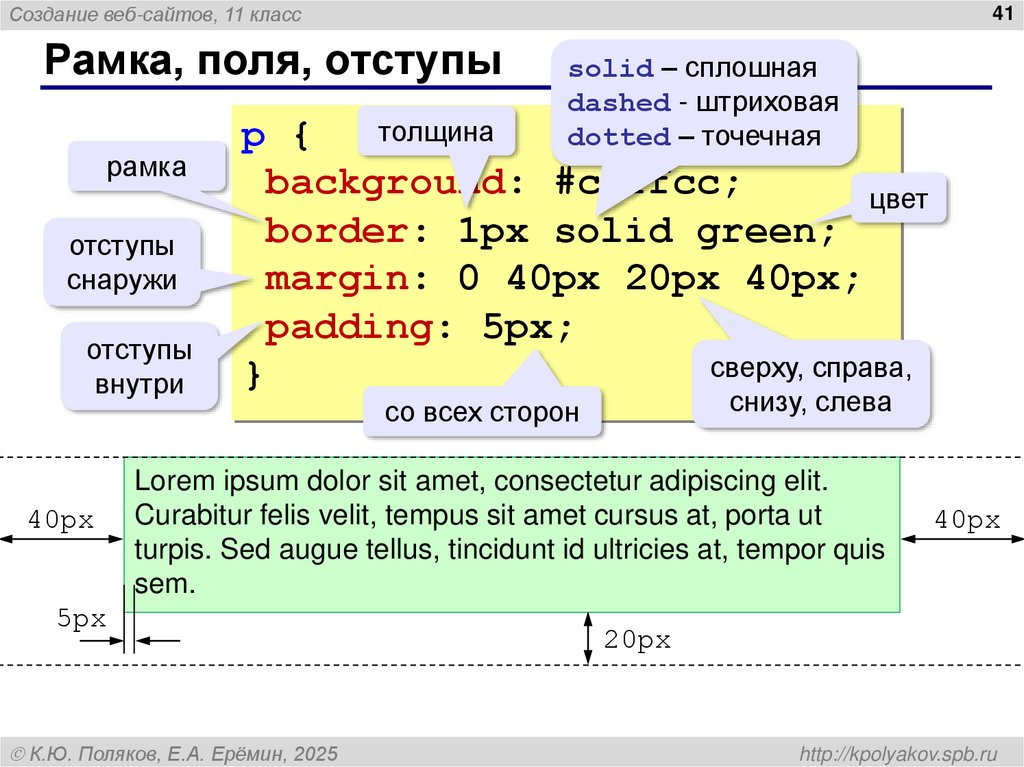
Task: Click the 'background' property in the code
Action: tap(385, 183)
